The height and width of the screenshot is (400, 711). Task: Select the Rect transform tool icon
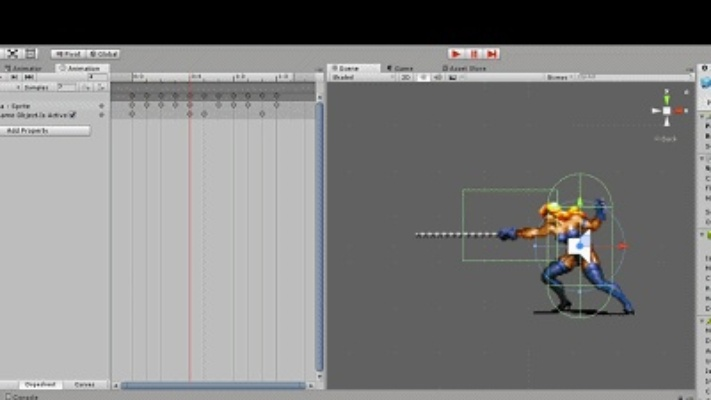click(x=30, y=54)
